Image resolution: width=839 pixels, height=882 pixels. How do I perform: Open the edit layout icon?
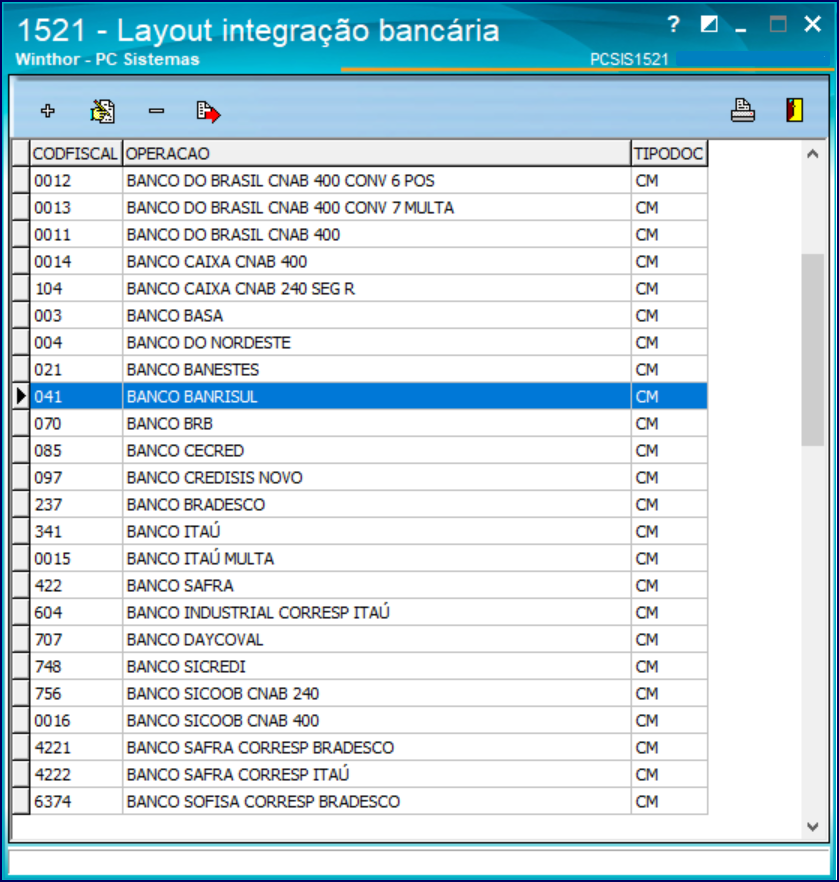pos(102,111)
